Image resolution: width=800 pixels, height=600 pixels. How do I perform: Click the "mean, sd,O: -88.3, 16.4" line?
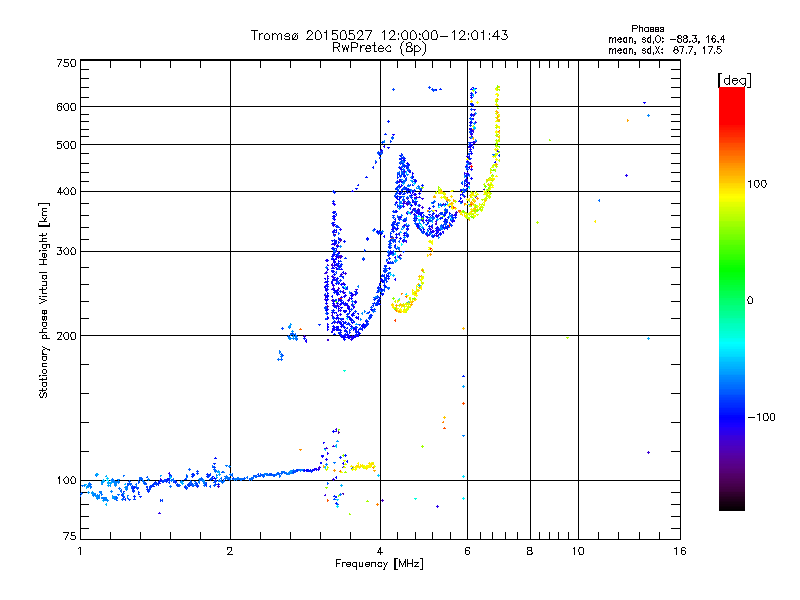point(666,39)
